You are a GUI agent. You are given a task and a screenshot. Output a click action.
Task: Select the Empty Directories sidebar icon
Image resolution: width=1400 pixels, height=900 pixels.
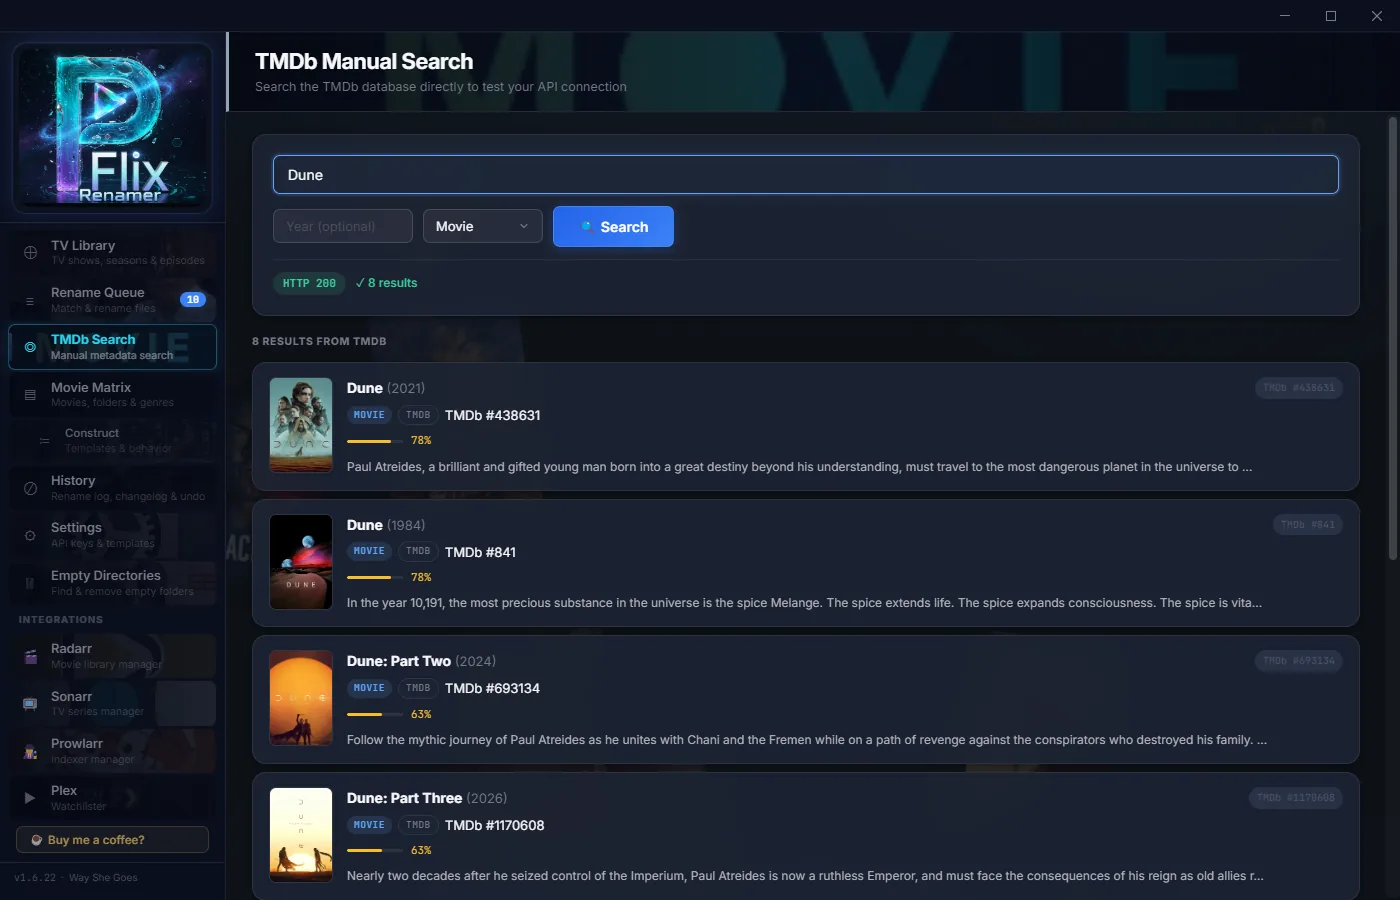(30, 583)
